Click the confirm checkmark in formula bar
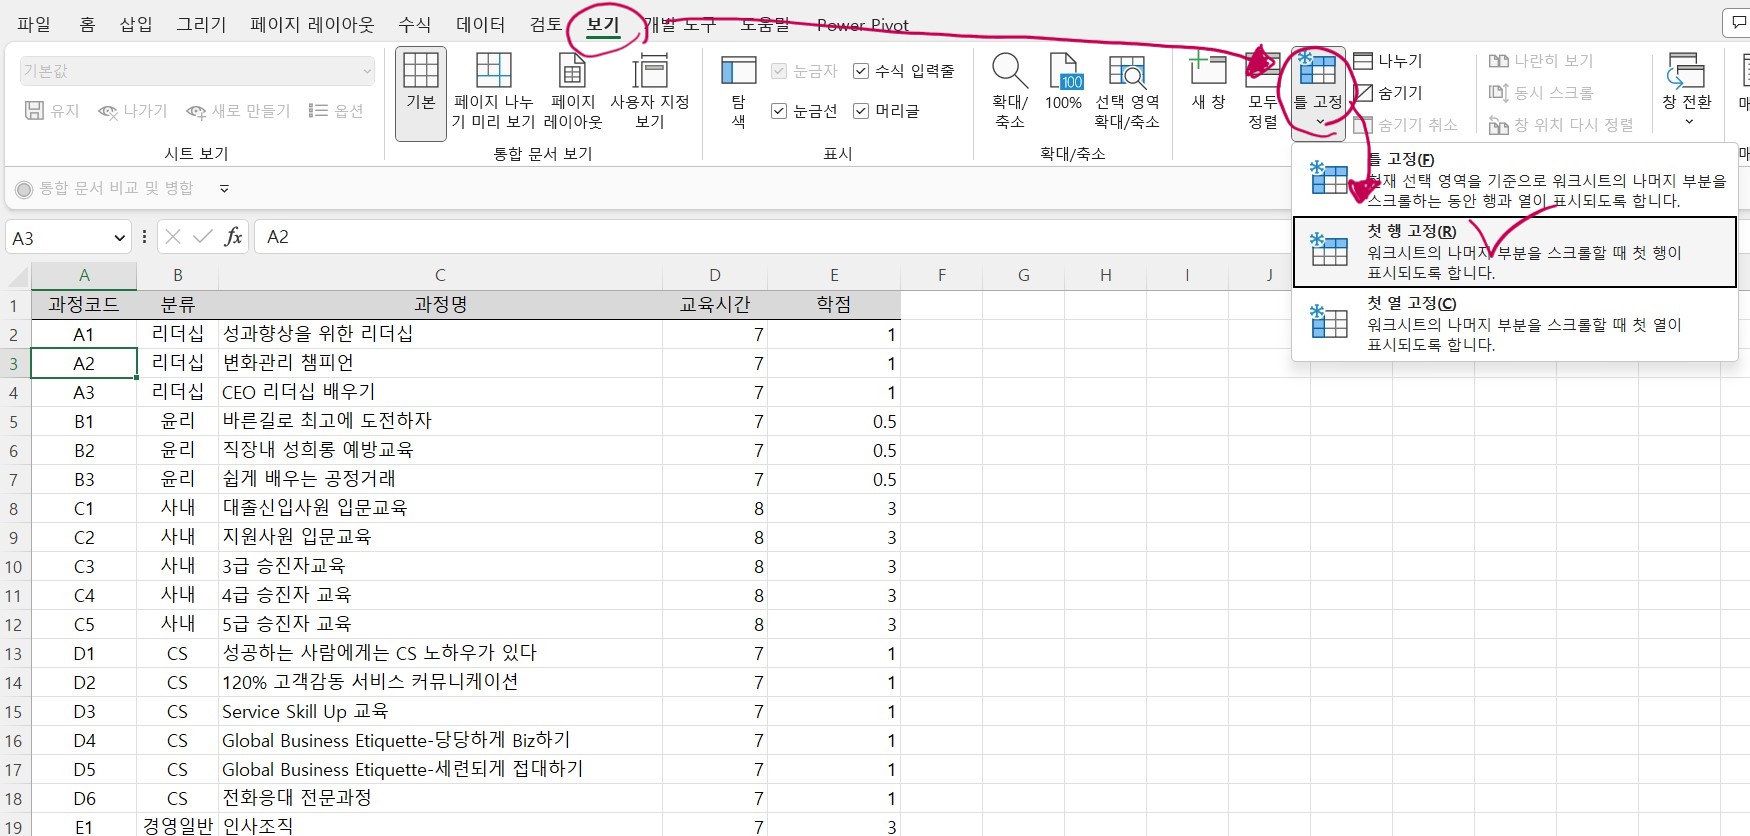Screen dimensions: 1750x836 click(203, 237)
